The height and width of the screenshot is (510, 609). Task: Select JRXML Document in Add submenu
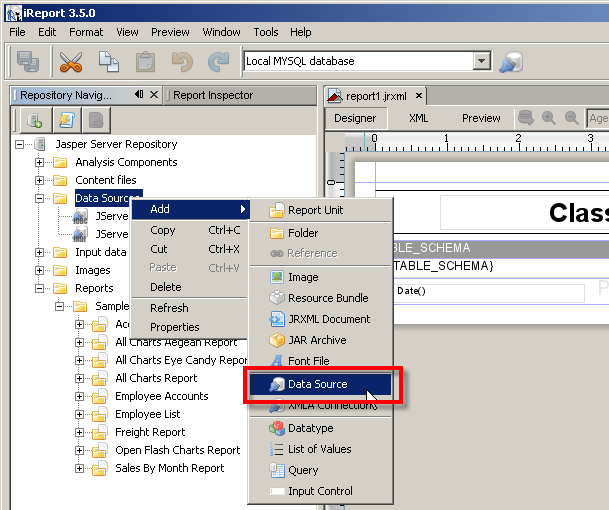(x=320, y=319)
